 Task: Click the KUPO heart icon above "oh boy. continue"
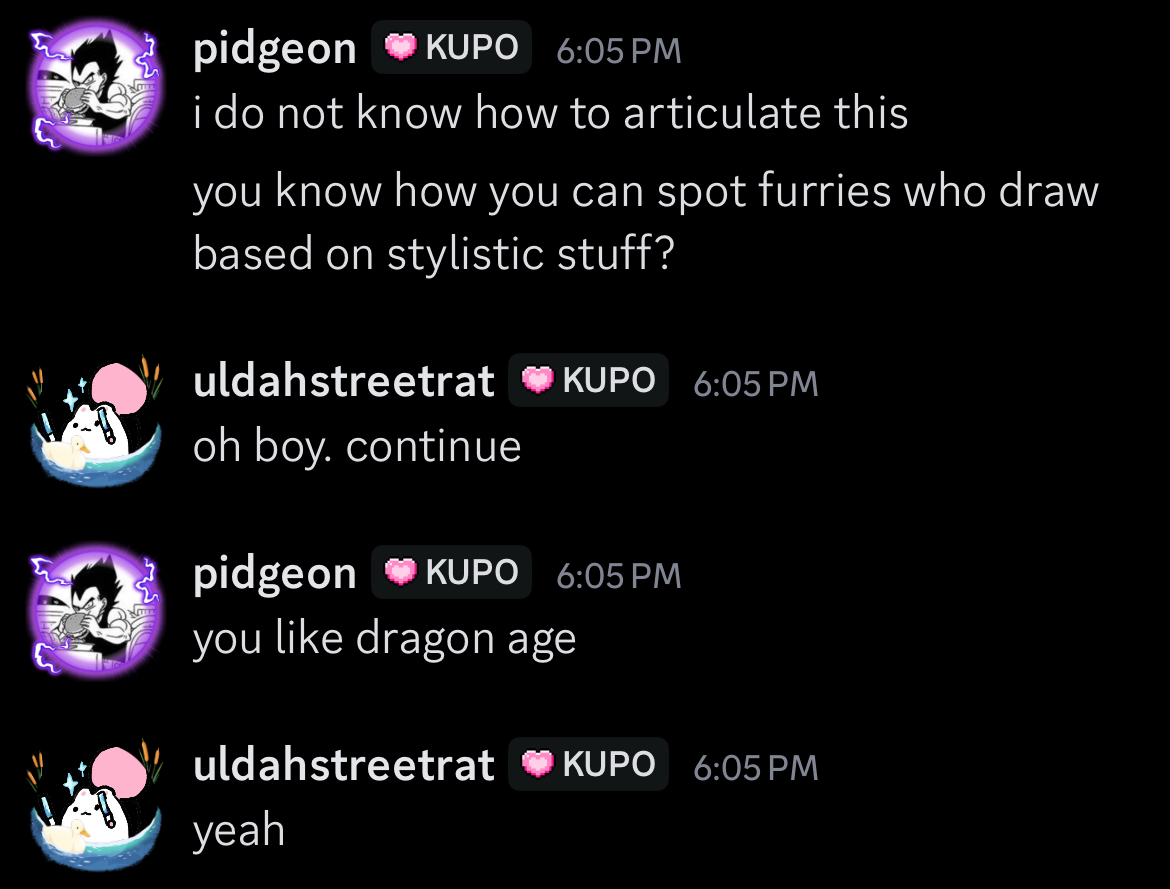[x=538, y=381]
